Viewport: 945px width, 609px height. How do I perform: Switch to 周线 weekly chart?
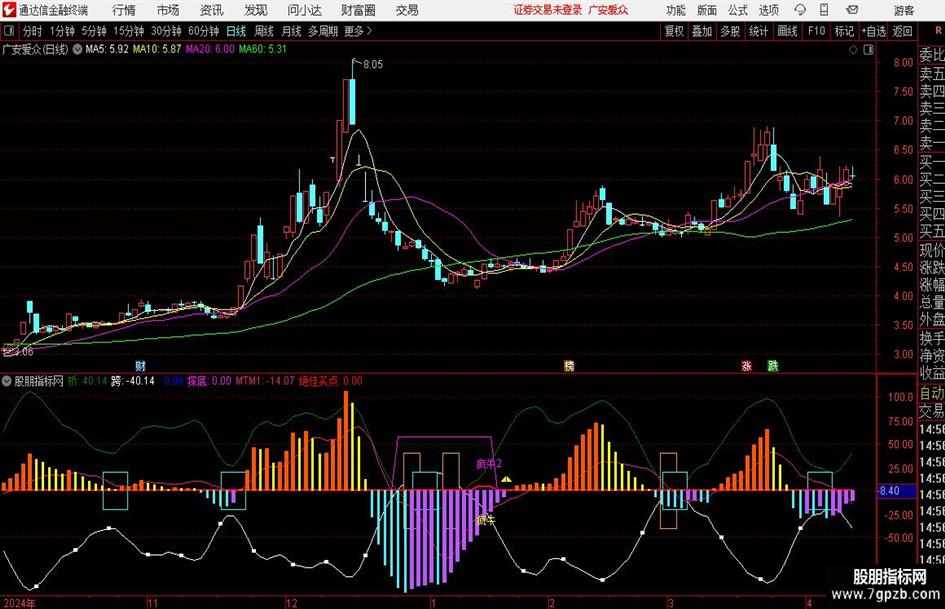(x=263, y=31)
